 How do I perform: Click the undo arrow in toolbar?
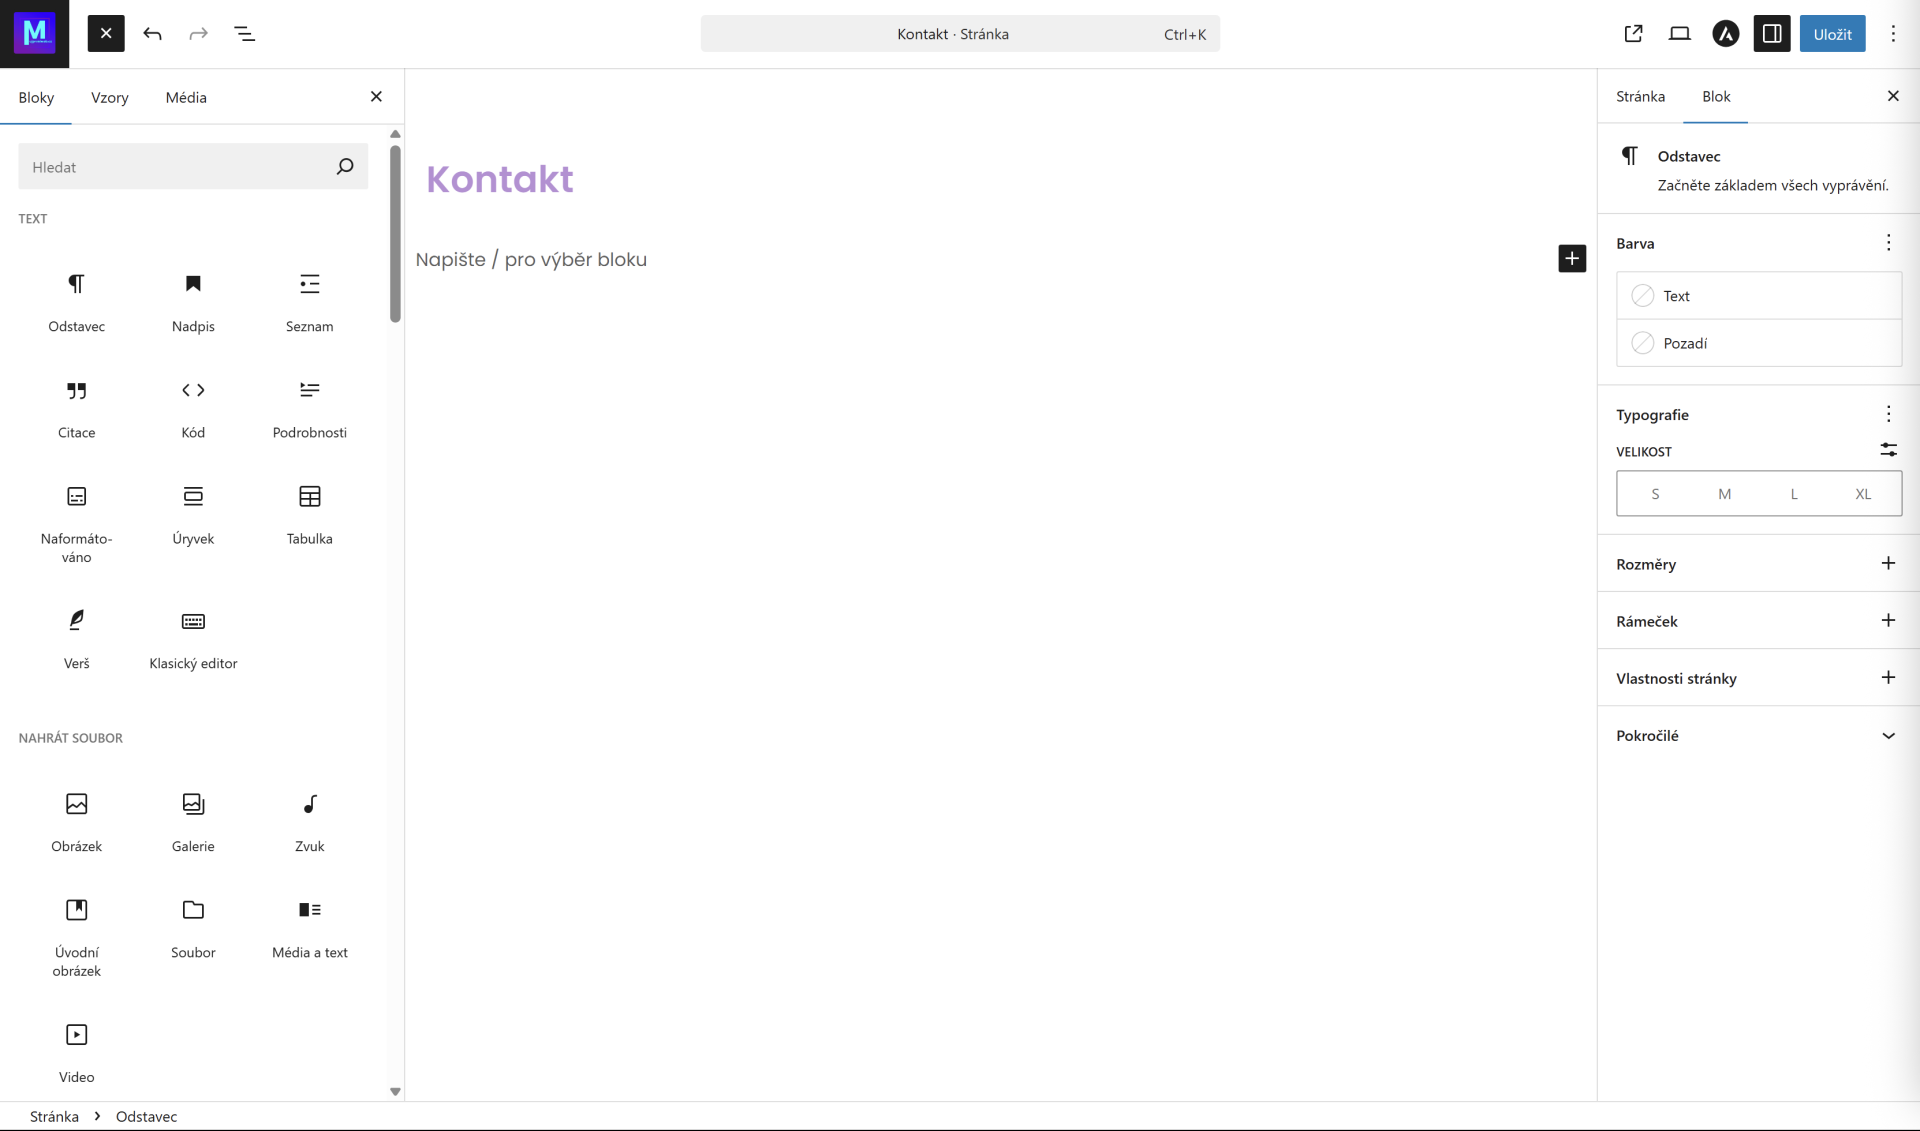tap(152, 34)
